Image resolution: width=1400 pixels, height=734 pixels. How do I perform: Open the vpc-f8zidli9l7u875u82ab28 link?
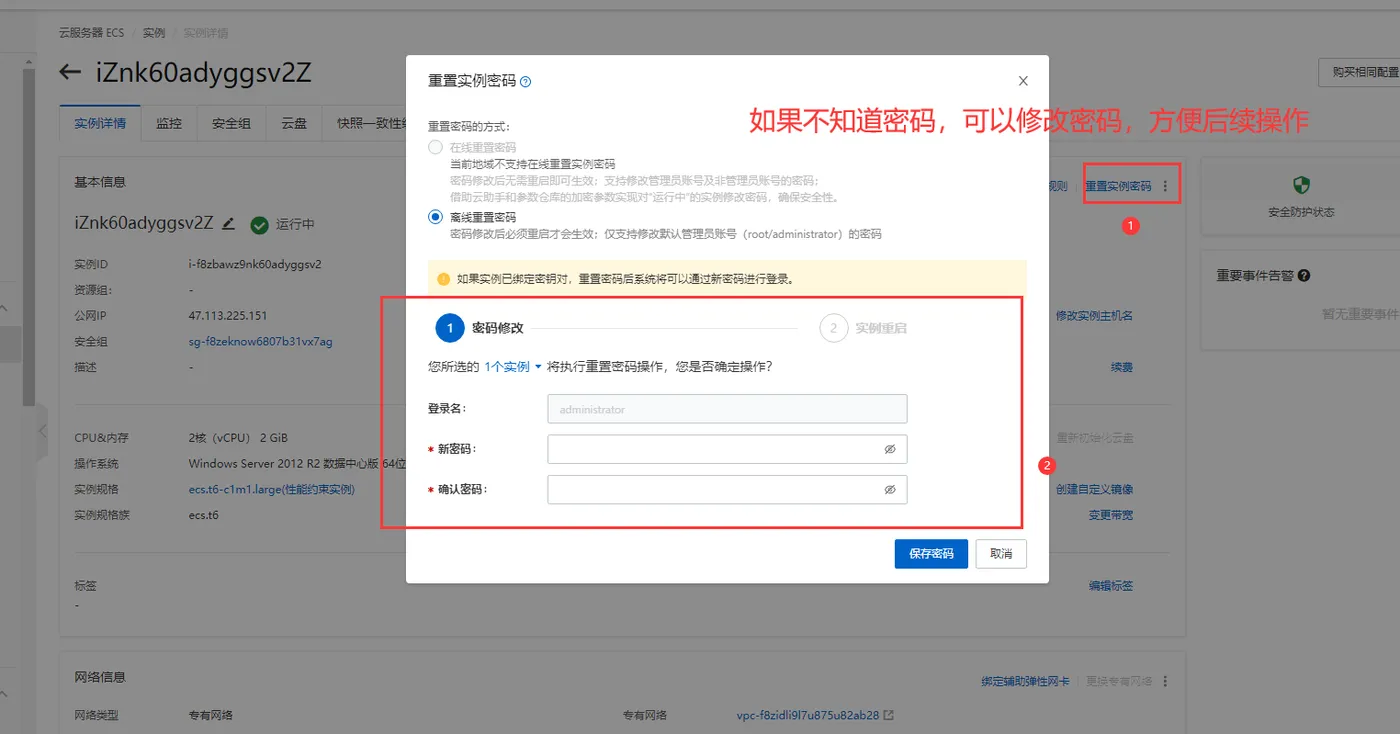(808, 716)
